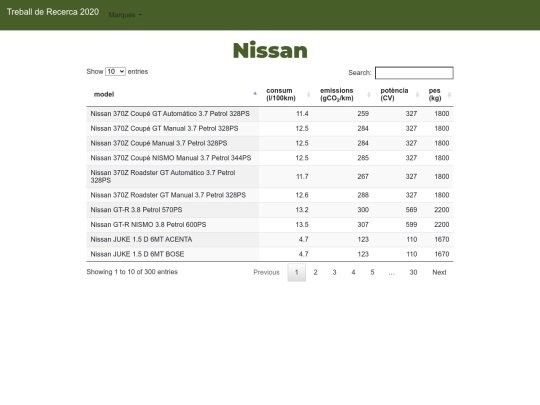Go to pagination page 3
The image size is (540, 405).
pos(334,272)
